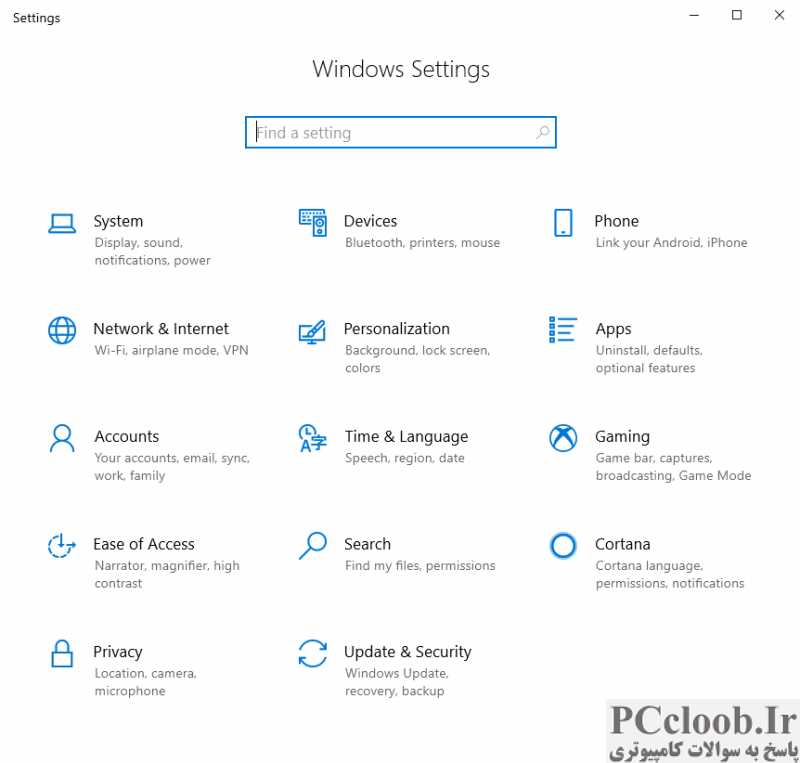Go to the Devices title
The width and height of the screenshot is (800, 763).
(370, 221)
